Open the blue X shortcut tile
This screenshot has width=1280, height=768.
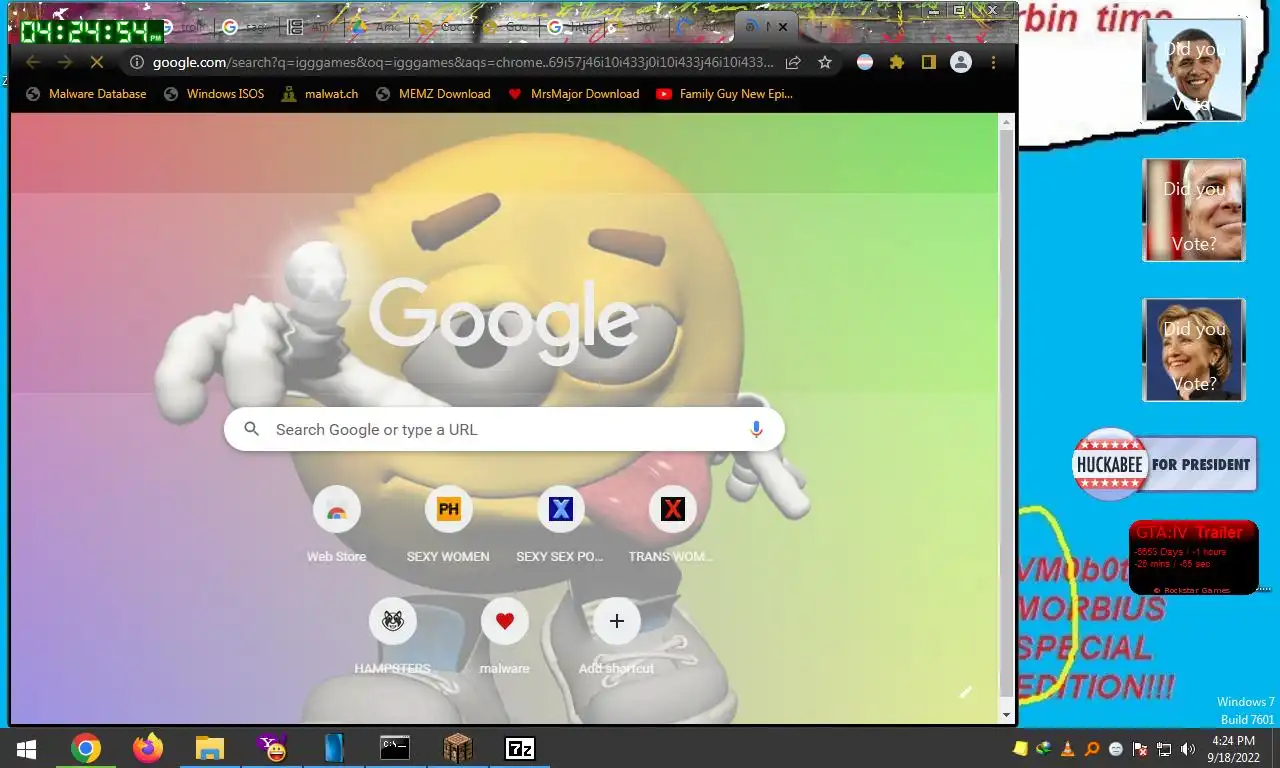tap(560, 525)
